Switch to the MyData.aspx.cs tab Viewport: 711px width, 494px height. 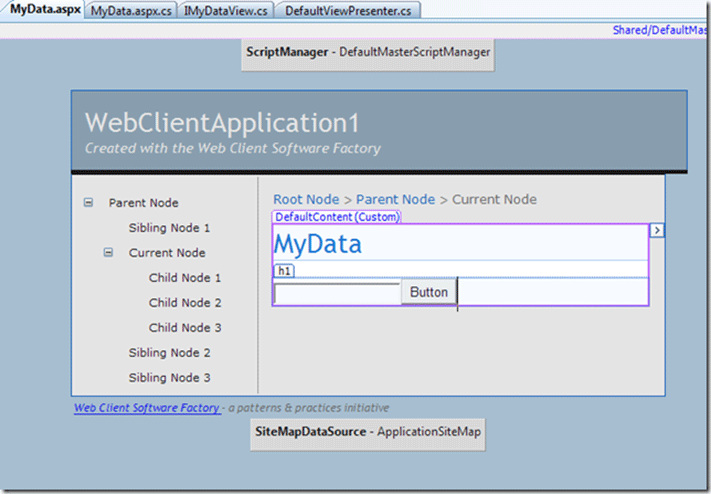131,10
